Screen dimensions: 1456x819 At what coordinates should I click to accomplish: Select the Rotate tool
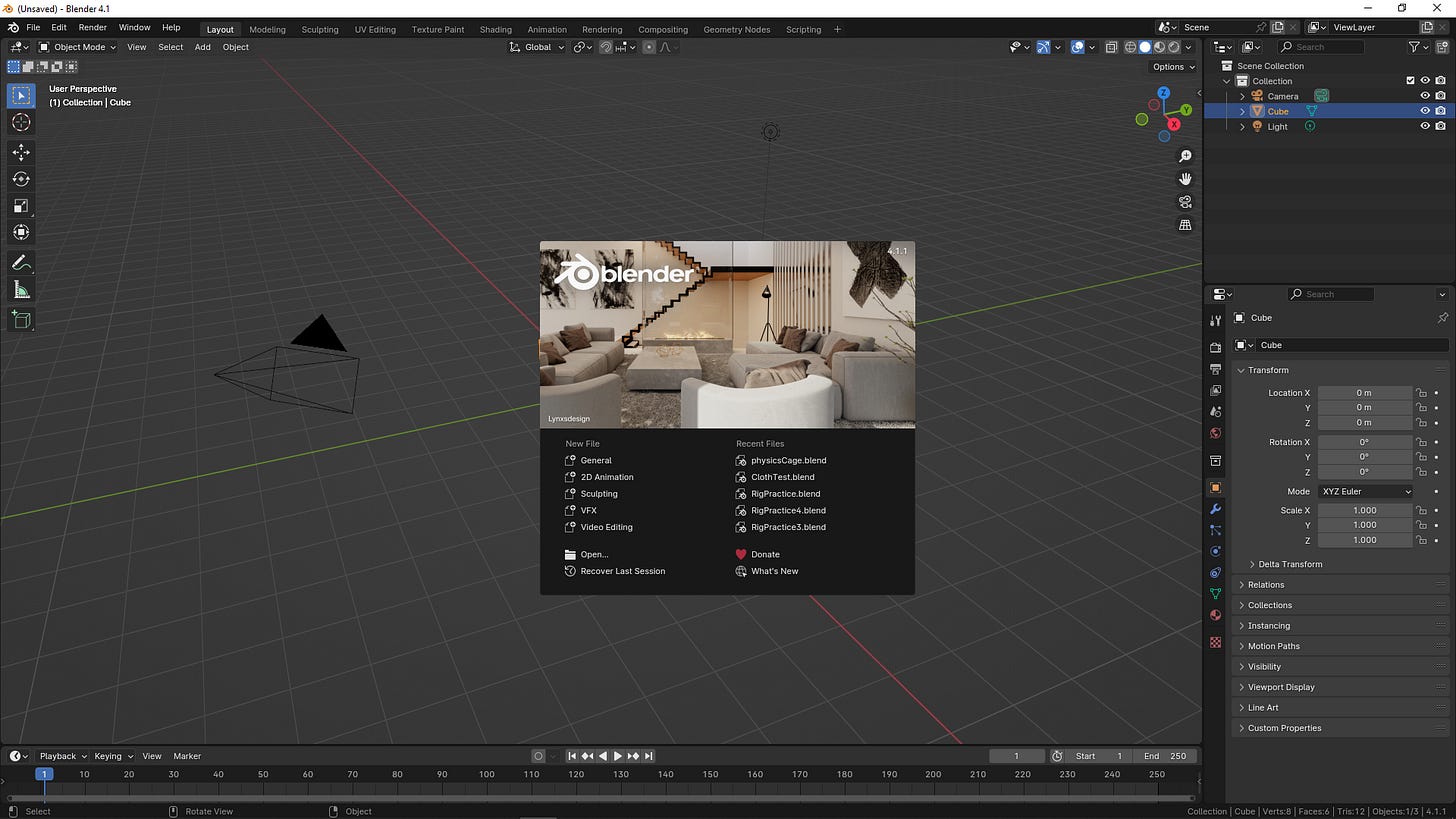(x=21, y=179)
